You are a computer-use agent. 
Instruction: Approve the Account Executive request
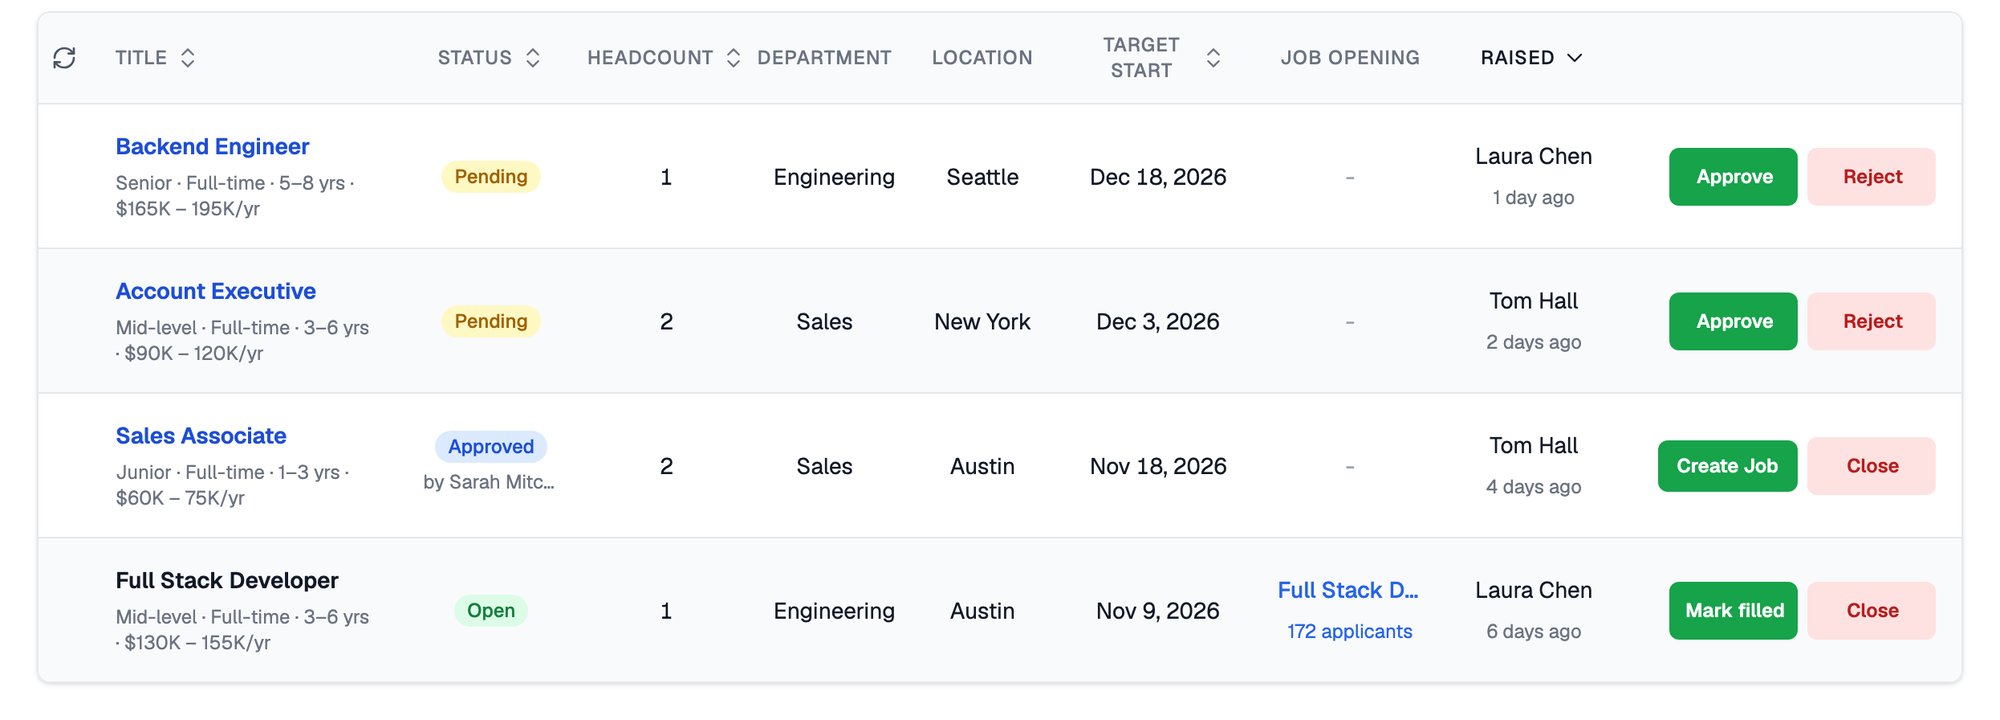1733,321
